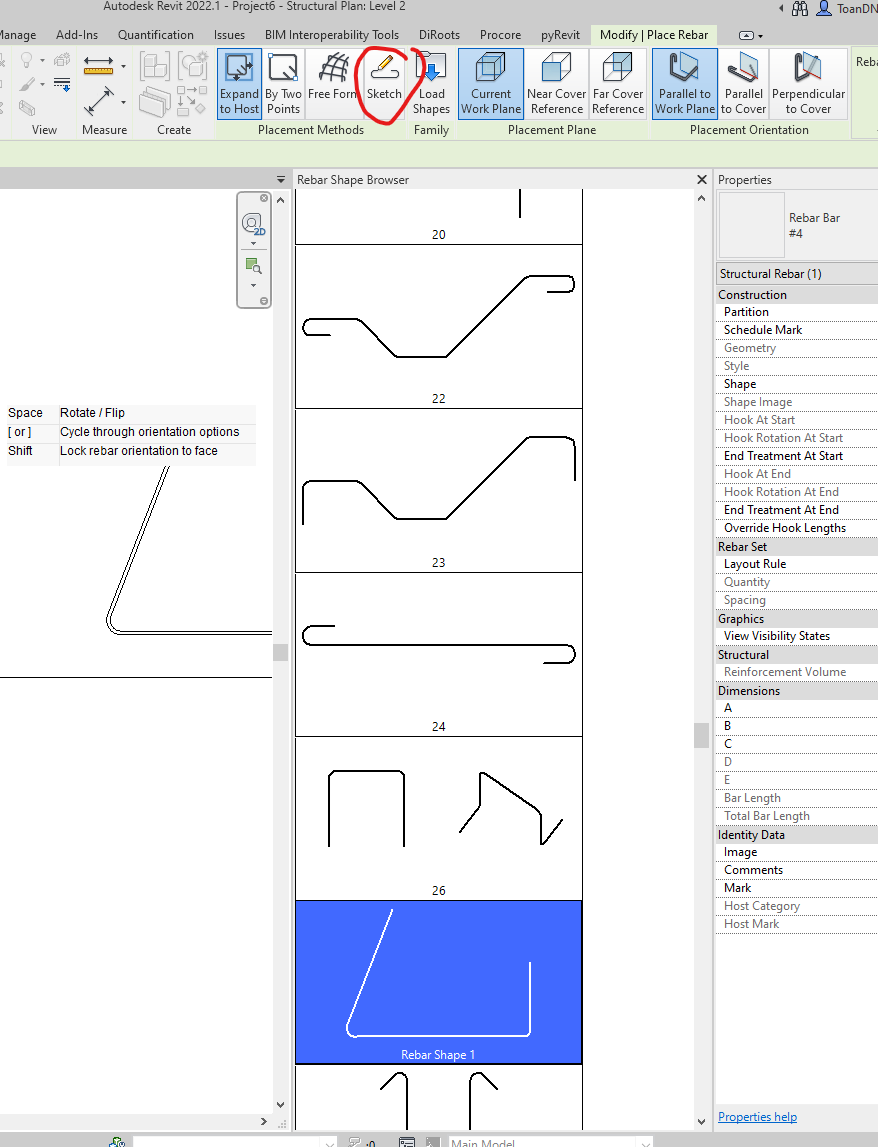Click the 2D navigation wheel icon
This screenshot has width=878, height=1147.
253,224
